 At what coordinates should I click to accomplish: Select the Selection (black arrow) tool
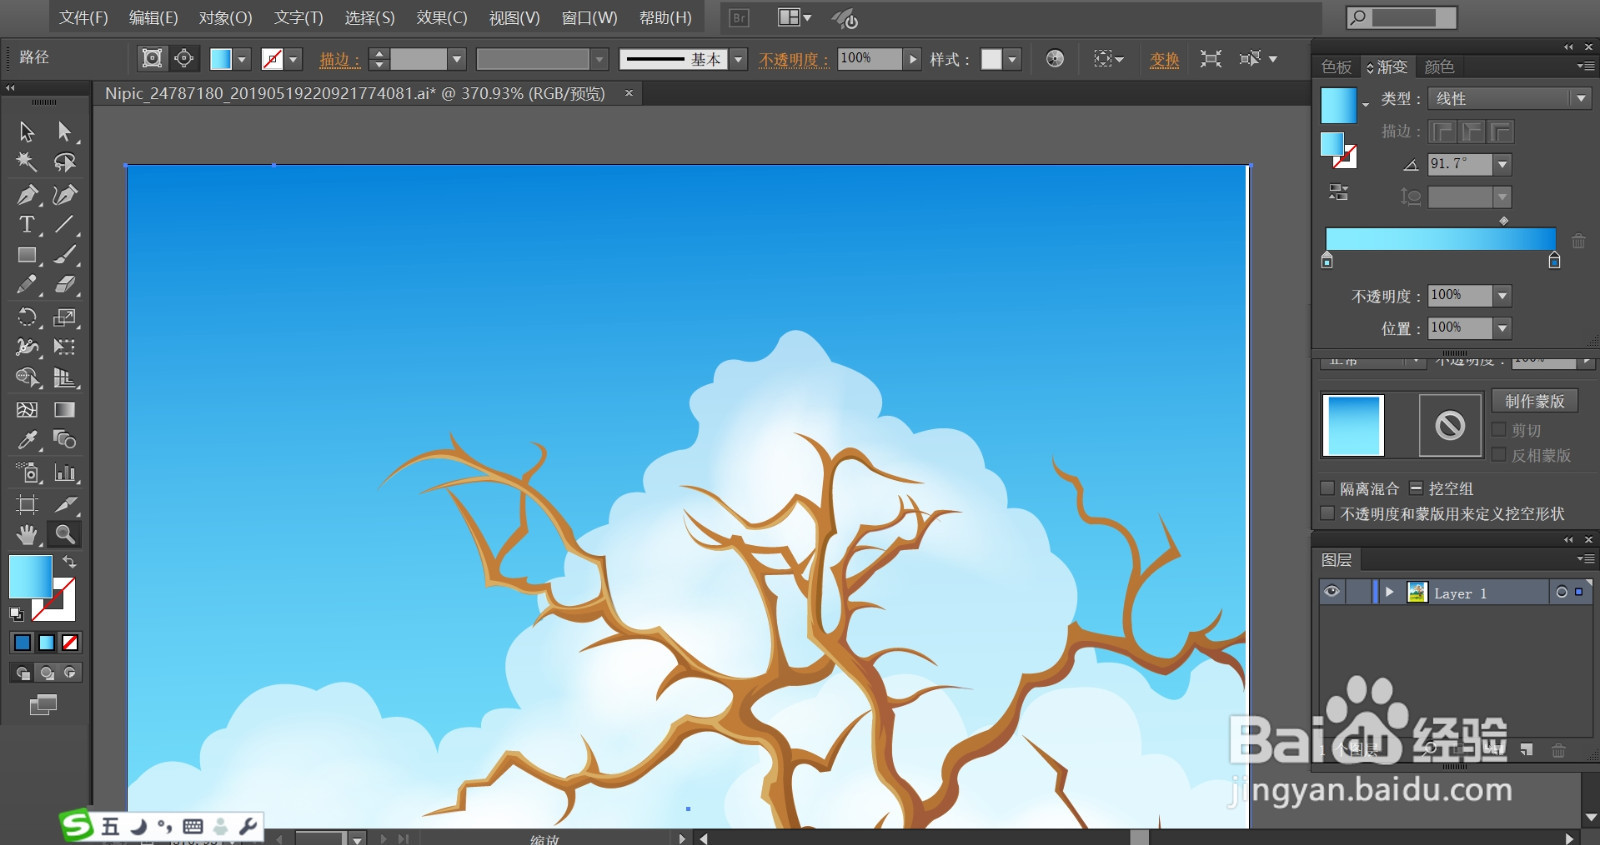(x=27, y=132)
